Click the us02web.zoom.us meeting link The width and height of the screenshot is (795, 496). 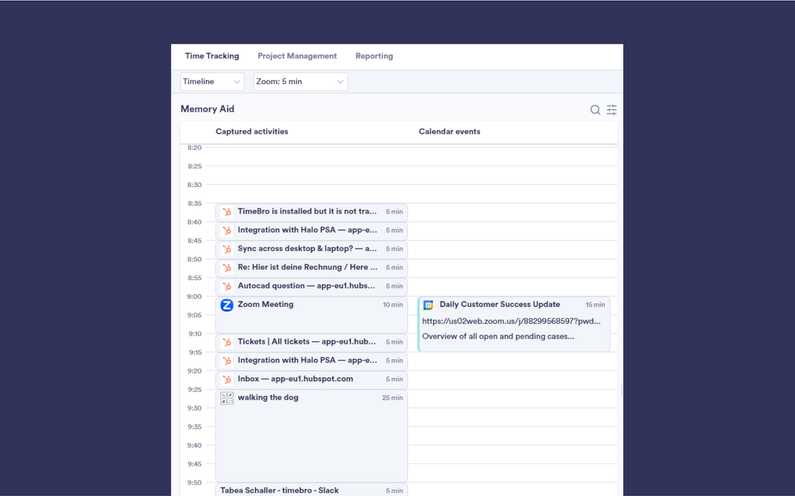click(x=511, y=321)
